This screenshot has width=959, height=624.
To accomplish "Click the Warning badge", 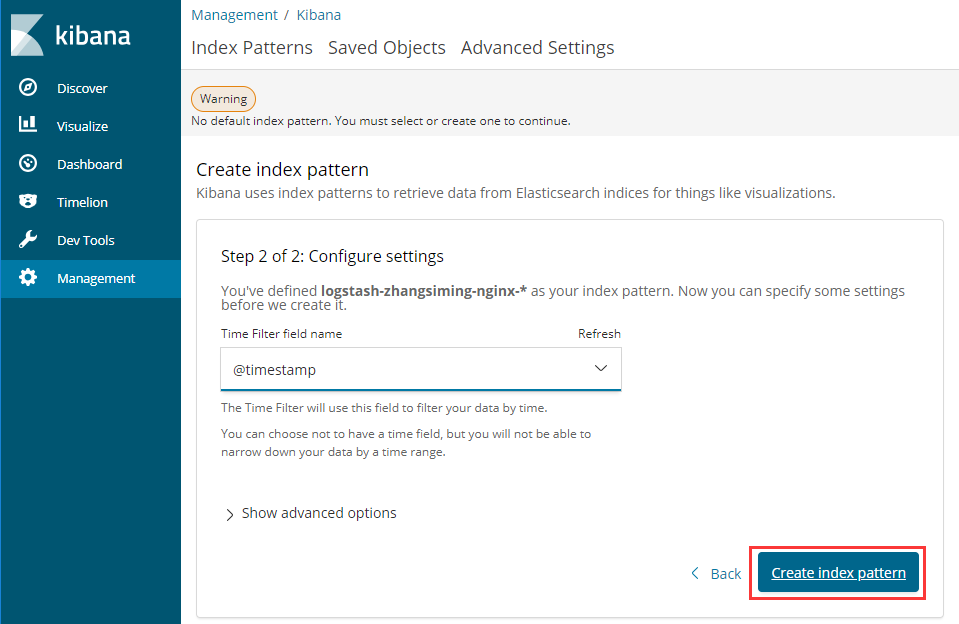I will point(223,98).
